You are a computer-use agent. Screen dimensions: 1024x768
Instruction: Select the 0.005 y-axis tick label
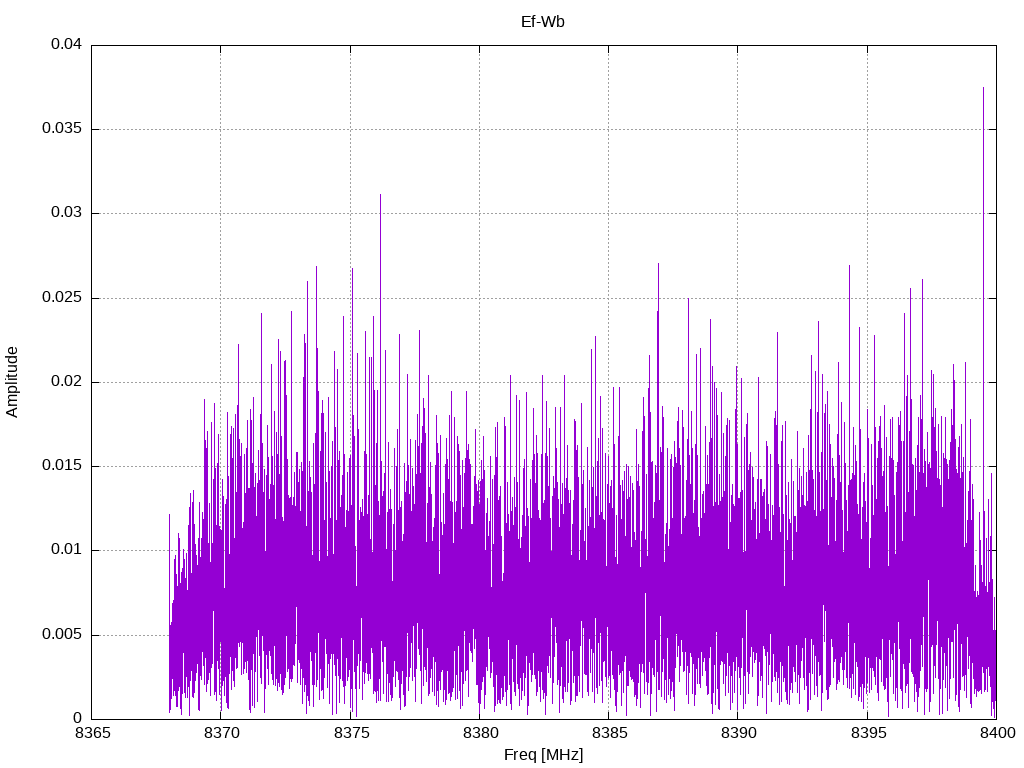click(62, 635)
